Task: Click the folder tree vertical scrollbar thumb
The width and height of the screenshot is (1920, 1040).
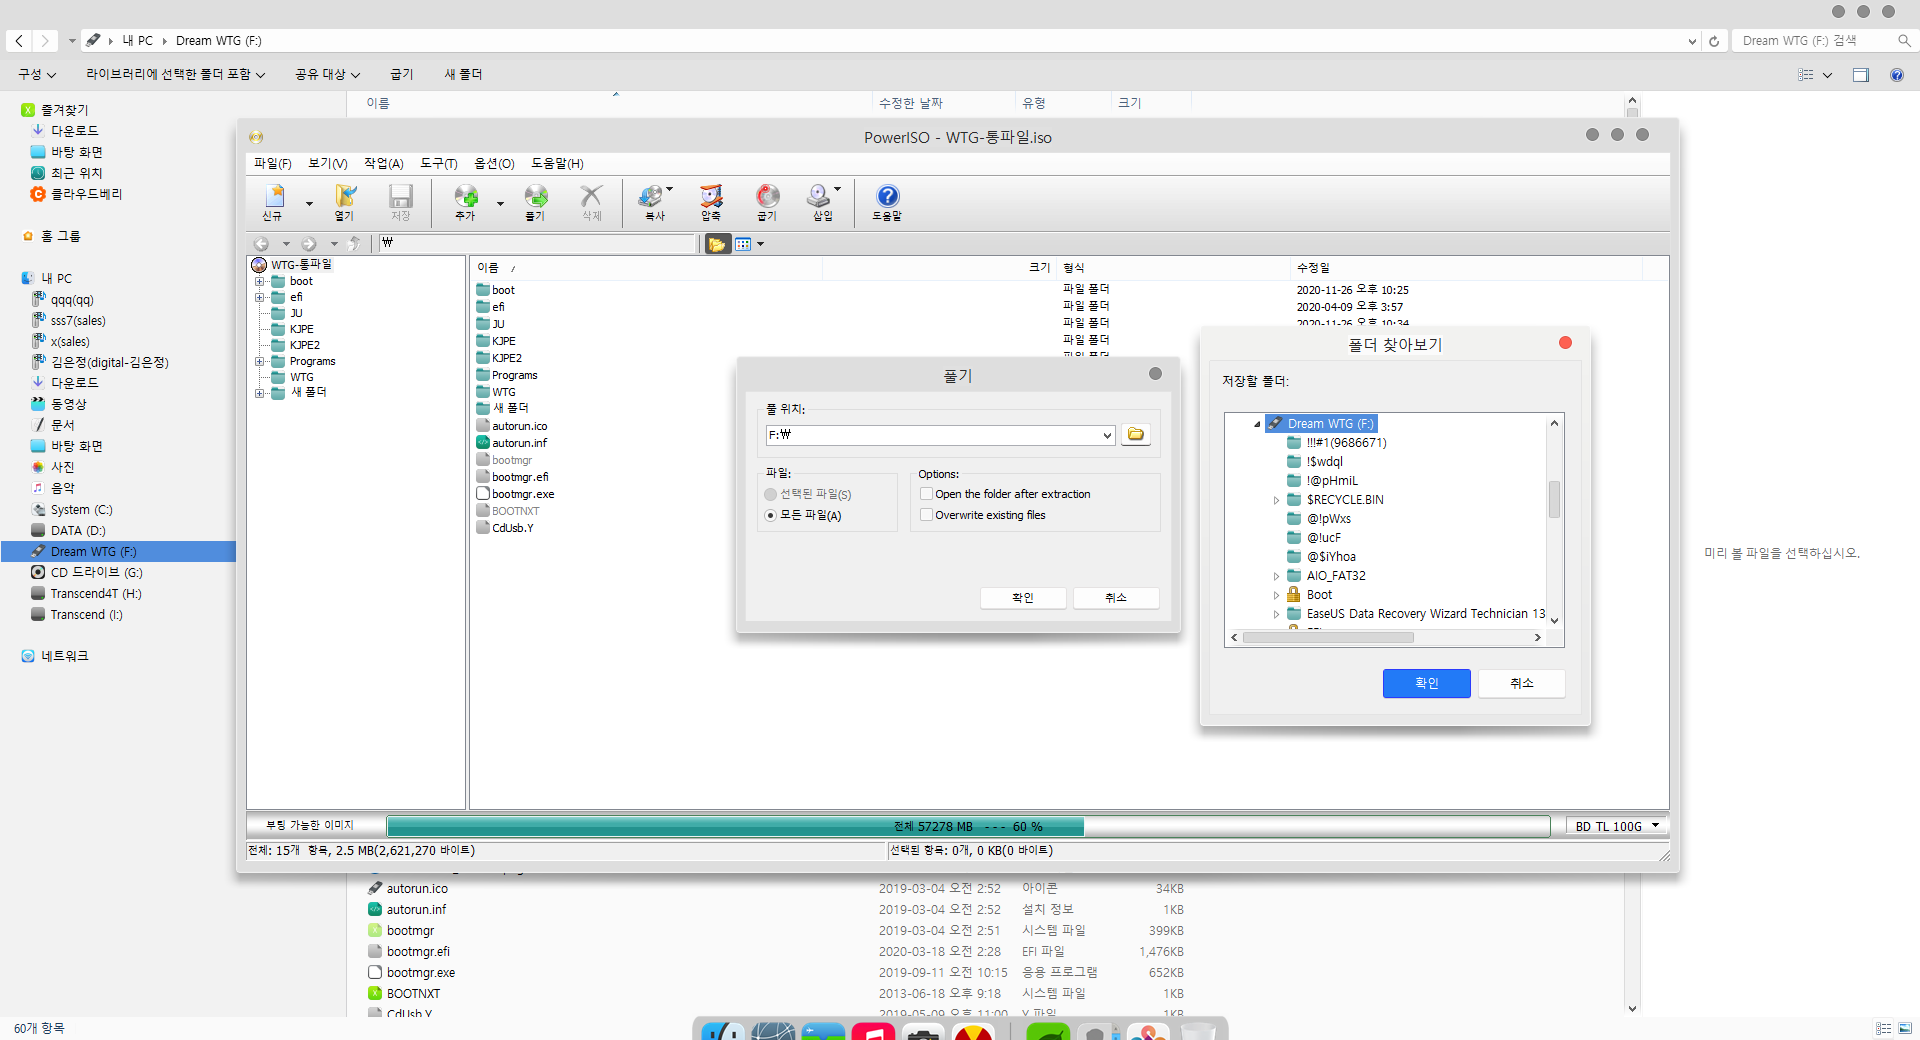Action: point(1554,499)
